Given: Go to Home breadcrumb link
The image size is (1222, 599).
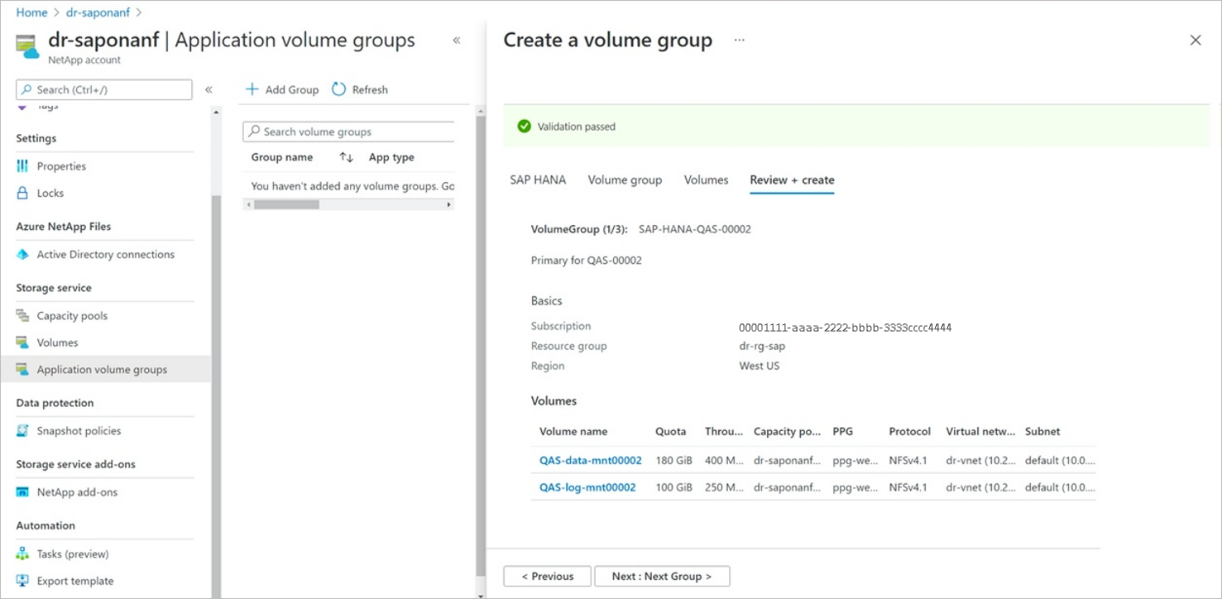Looking at the screenshot, I should pyautogui.click(x=32, y=12).
